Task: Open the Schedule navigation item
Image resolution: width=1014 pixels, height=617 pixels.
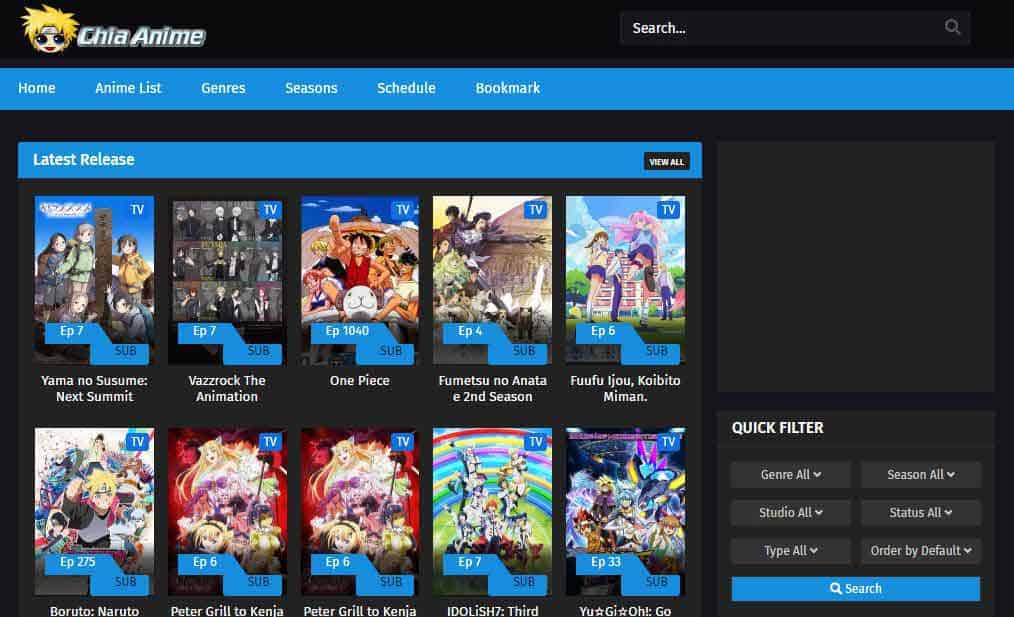Action: (x=406, y=88)
